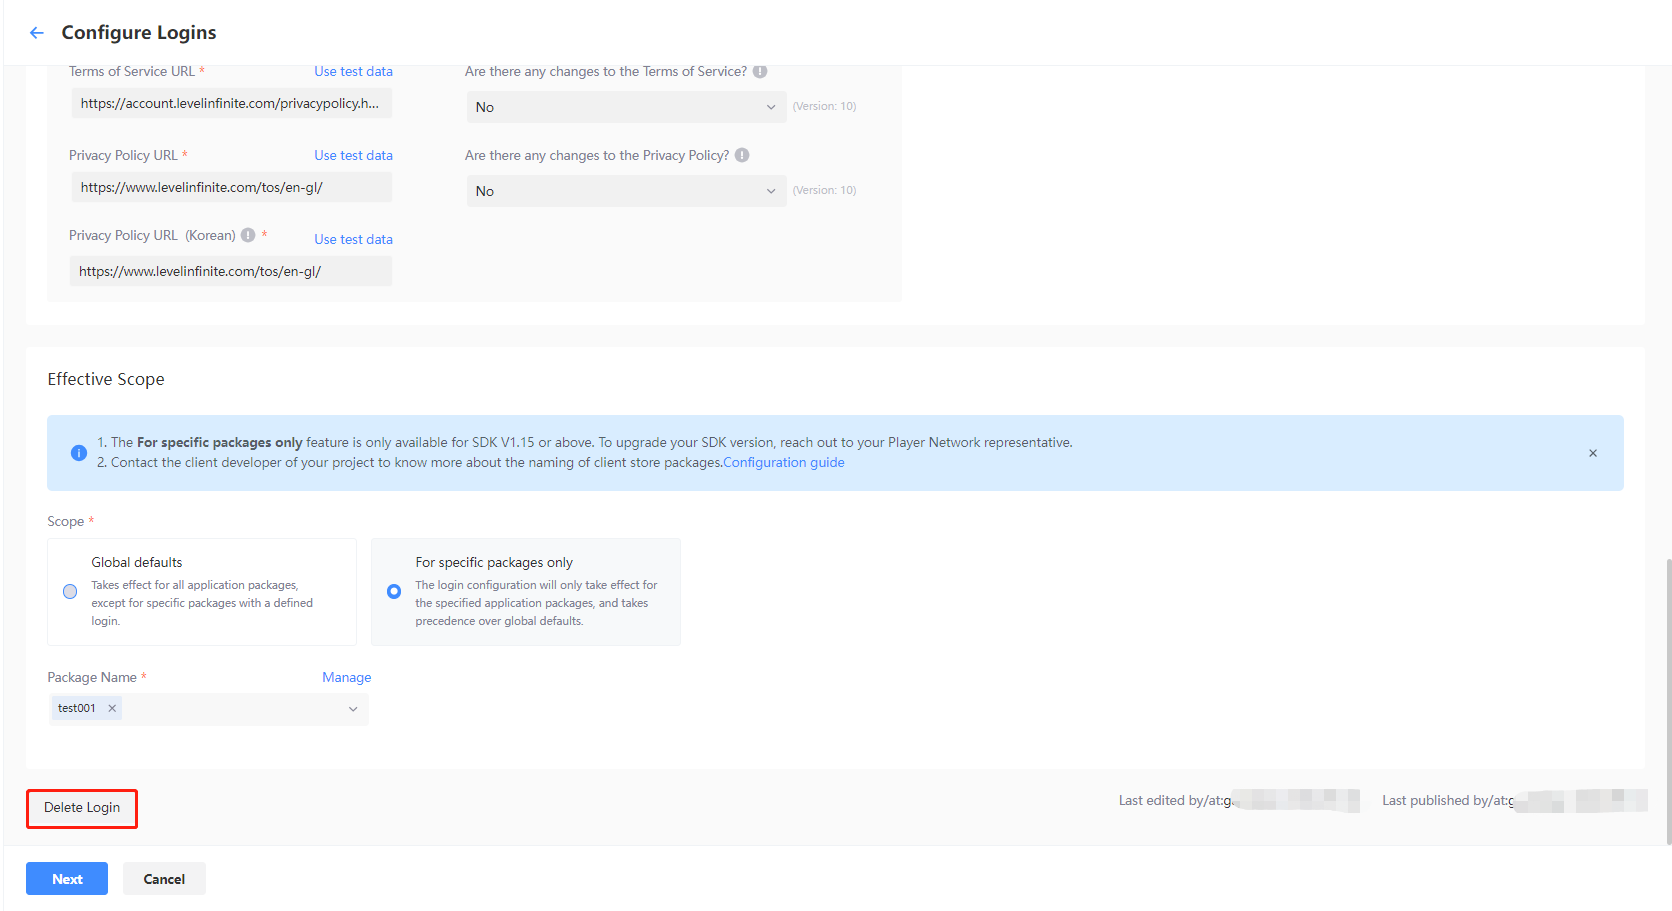
Task: Select For specific packages only radio button
Action: pyautogui.click(x=394, y=592)
